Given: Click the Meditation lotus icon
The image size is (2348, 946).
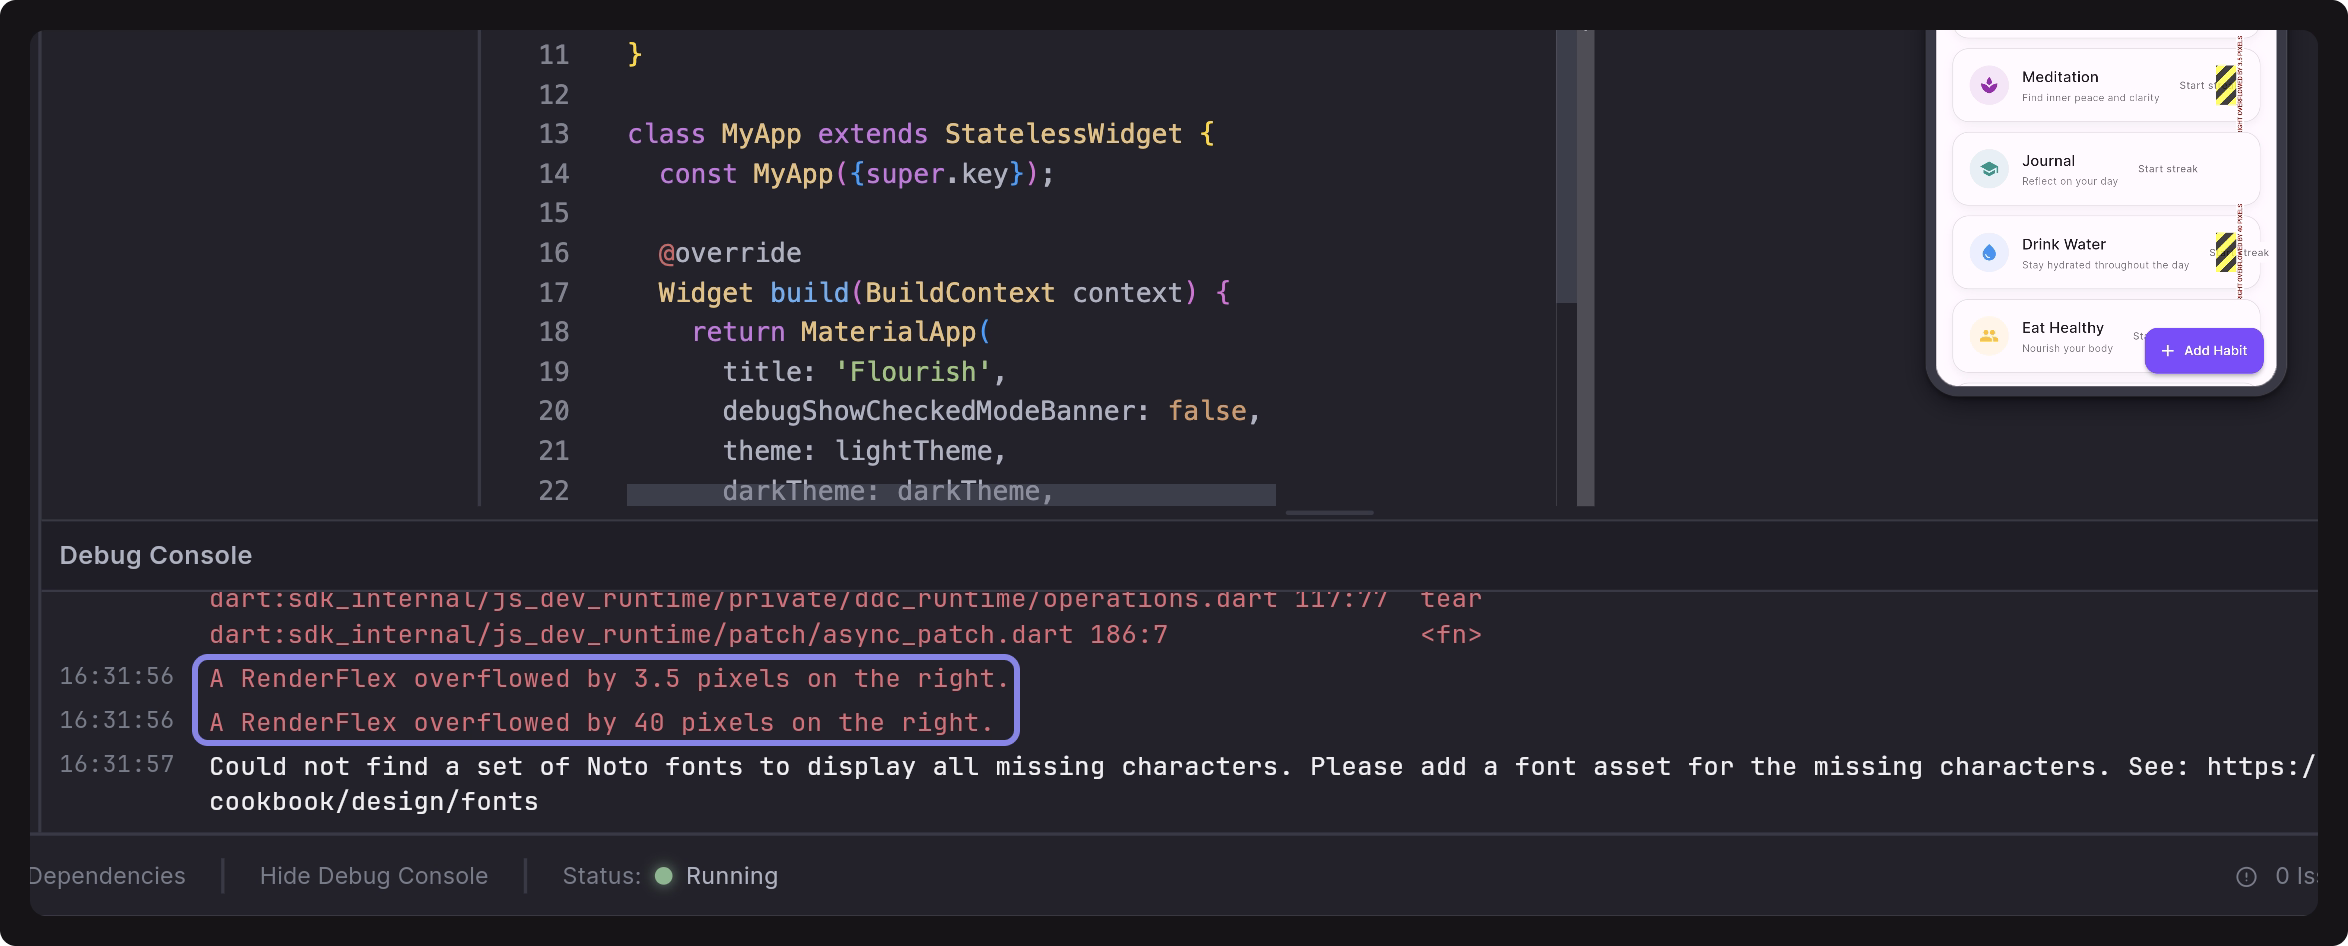Looking at the screenshot, I should [x=1989, y=86].
